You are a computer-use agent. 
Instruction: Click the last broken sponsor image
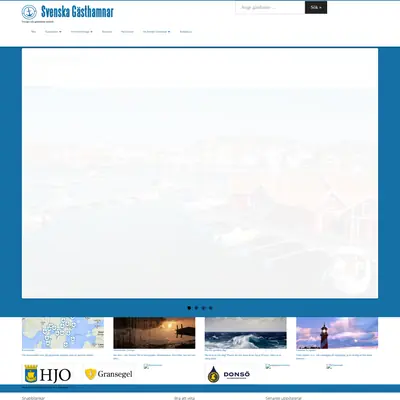[335, 366]
